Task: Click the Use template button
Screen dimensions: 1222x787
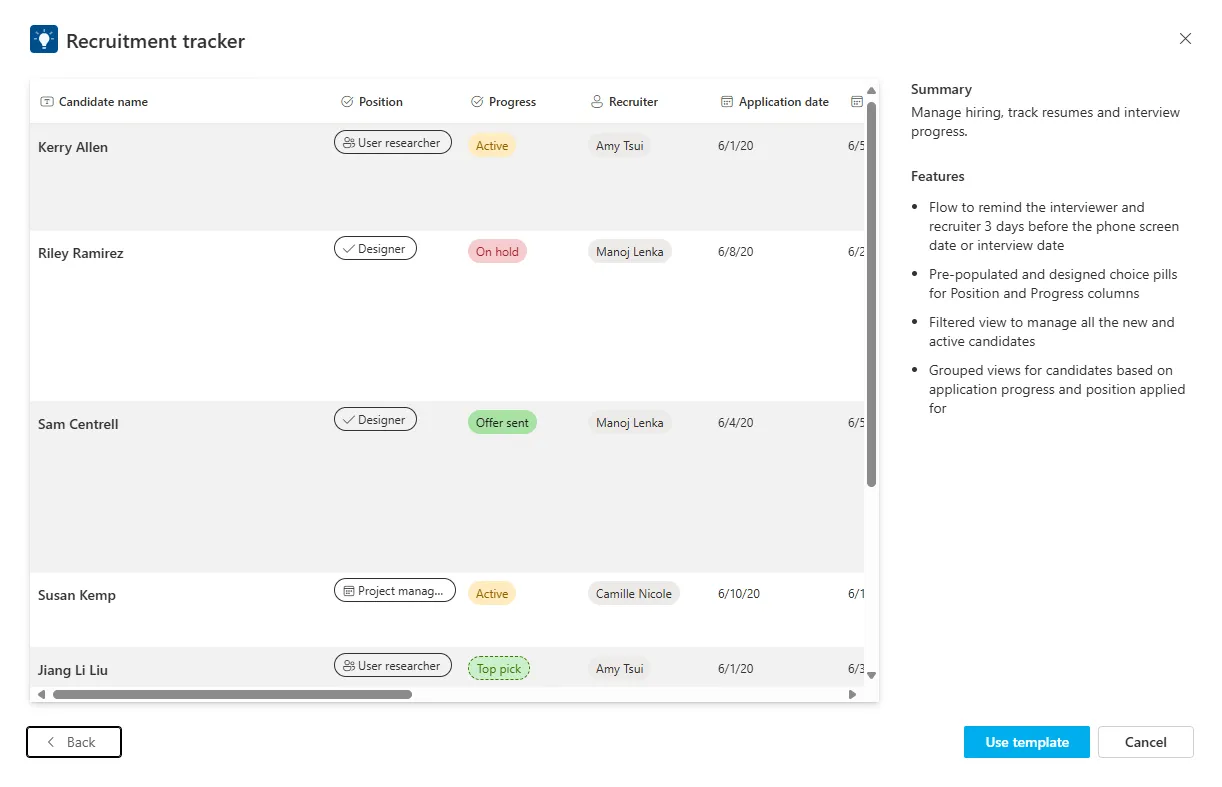Action: pyautogui.click(x=1026, y=742)
